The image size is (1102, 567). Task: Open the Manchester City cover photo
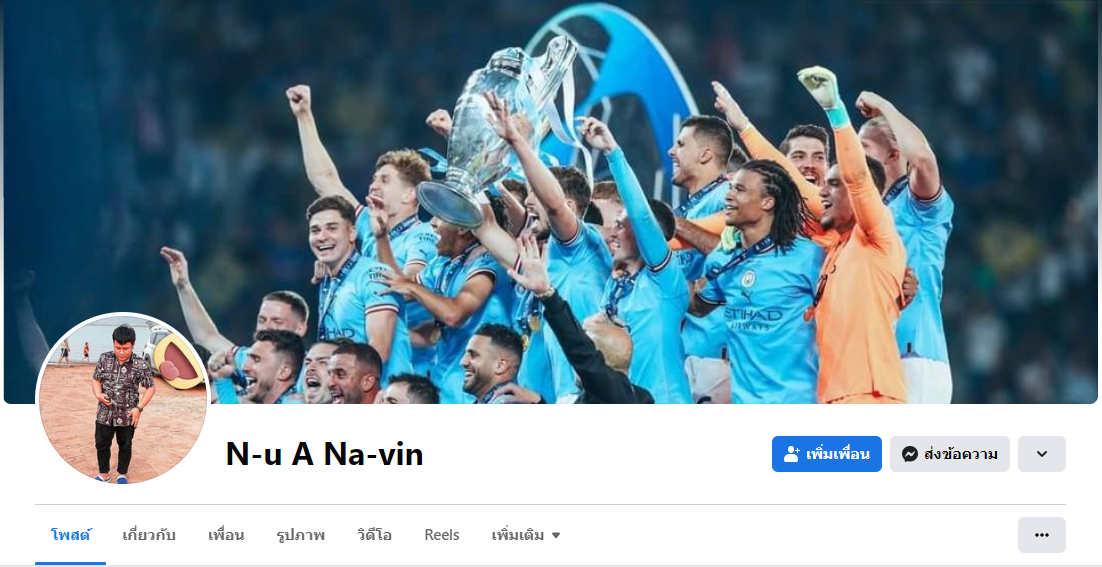[x=551, y=202]
